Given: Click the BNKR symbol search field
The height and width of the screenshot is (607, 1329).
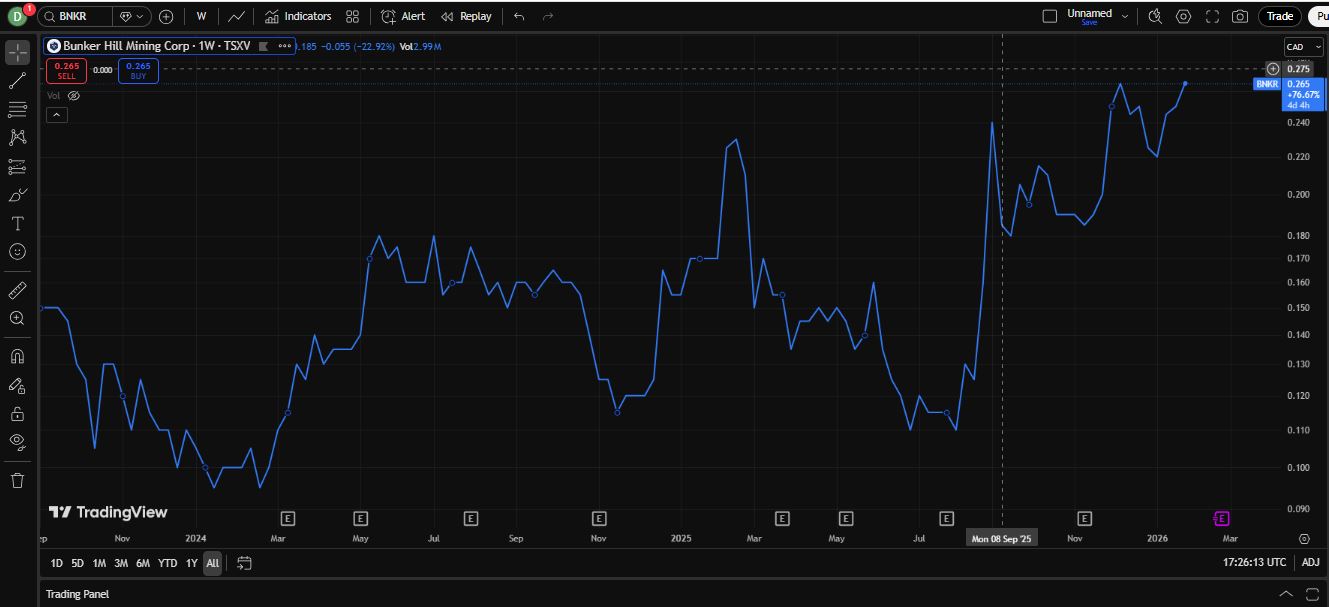Looking at the screenshot, I should coord(75,16).
